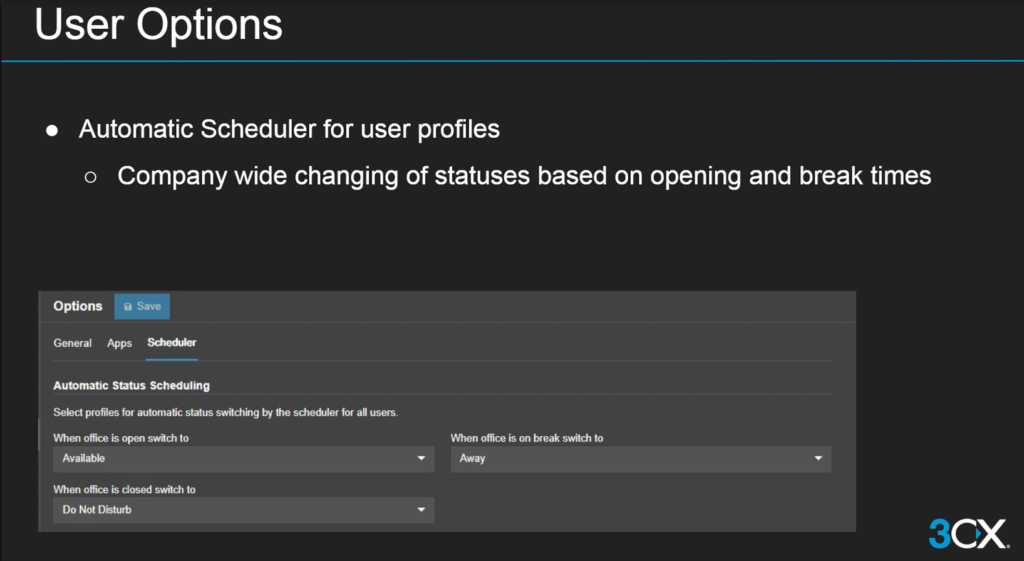Click the Automatic Scheduler for user profiles bullet
1024x561 pixels.
289,130
